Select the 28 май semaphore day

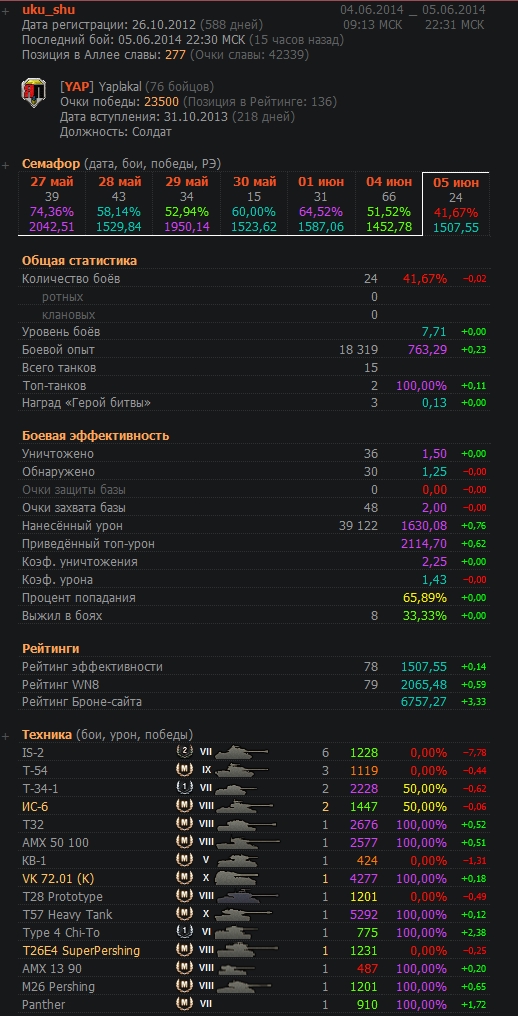(x=120, y=204)
